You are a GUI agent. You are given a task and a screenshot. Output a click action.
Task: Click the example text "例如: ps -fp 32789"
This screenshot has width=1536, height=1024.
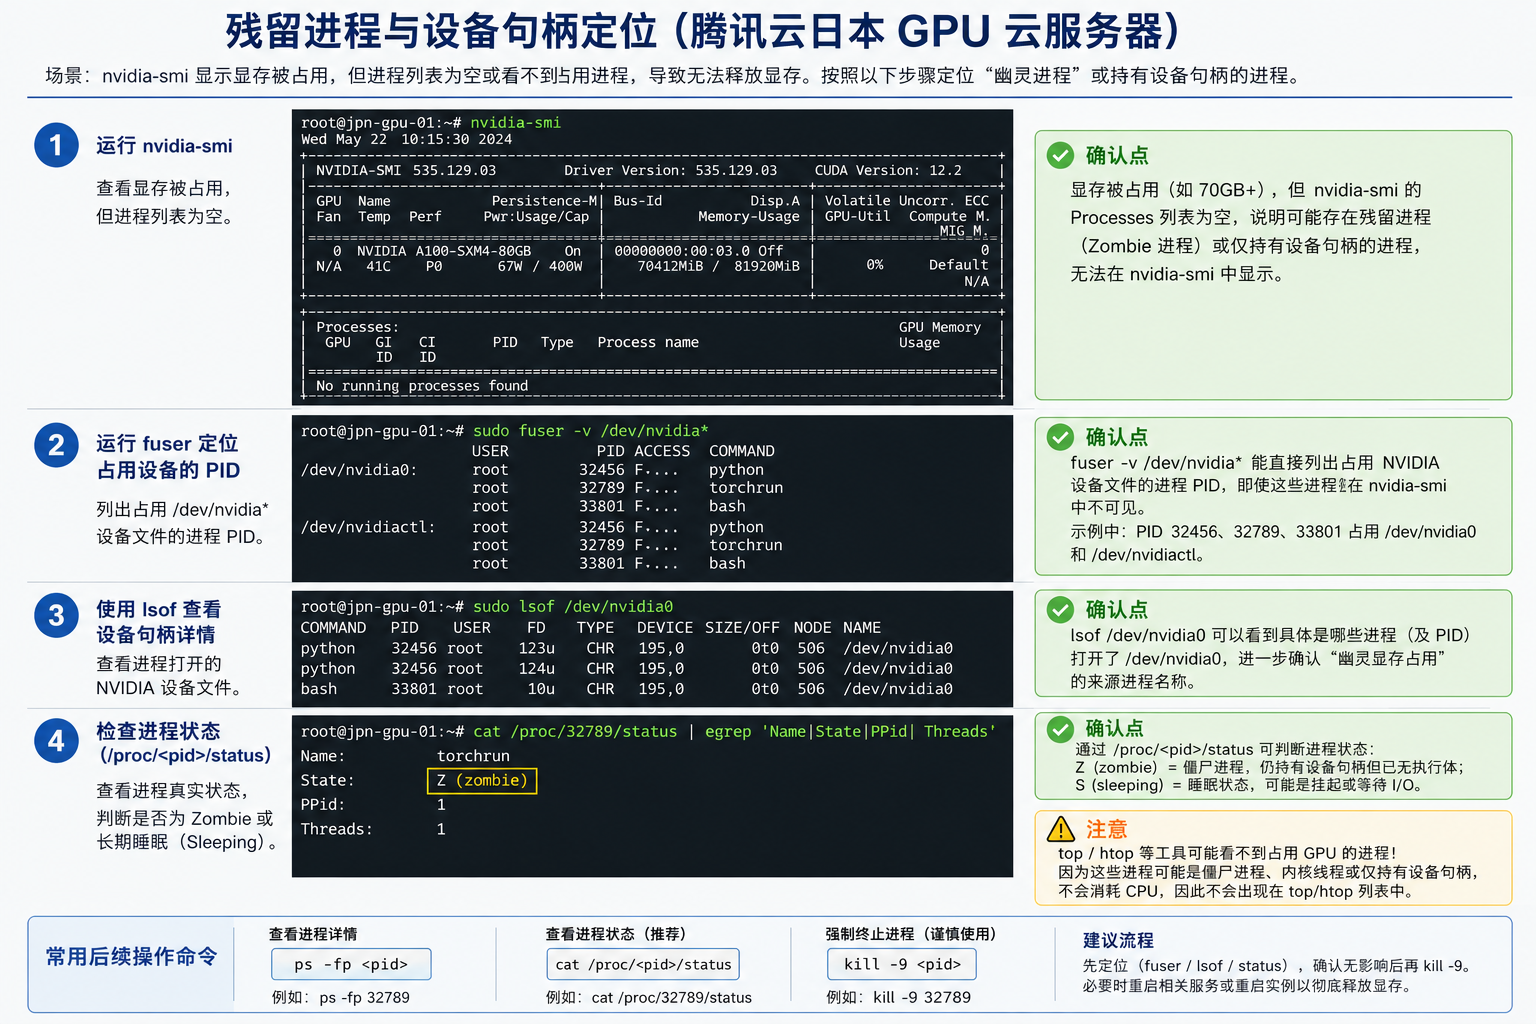coord(341,997)
